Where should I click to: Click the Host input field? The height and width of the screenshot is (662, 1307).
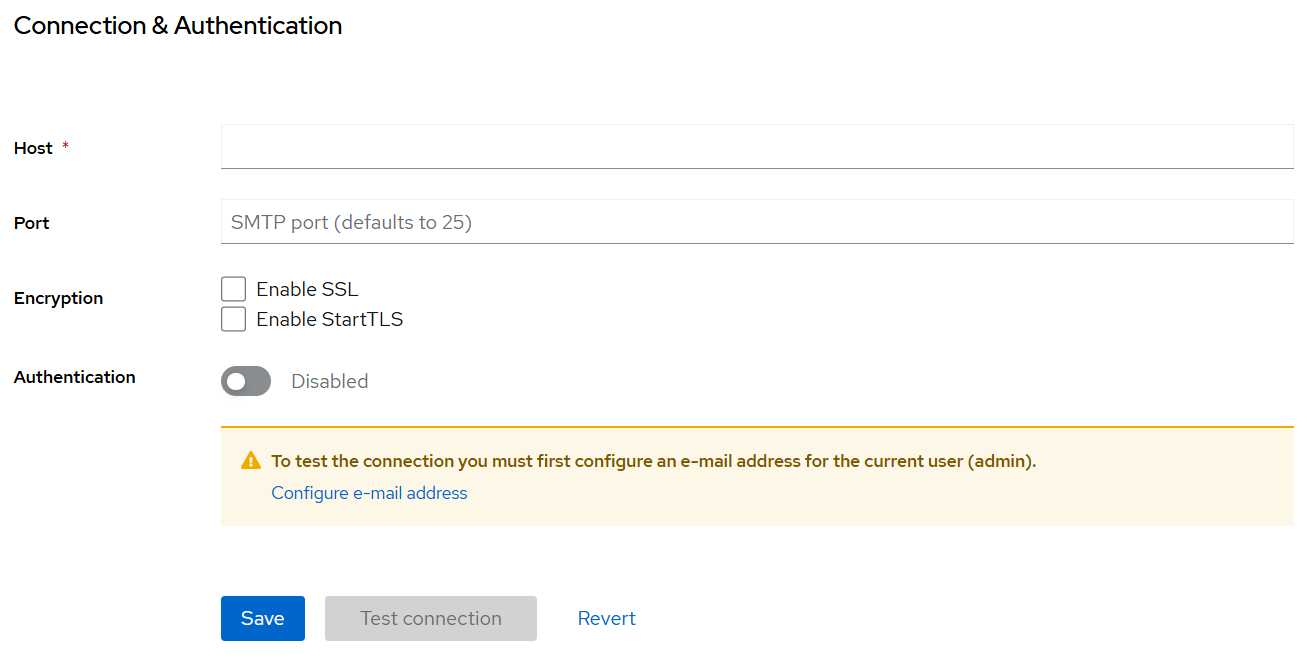757,146
